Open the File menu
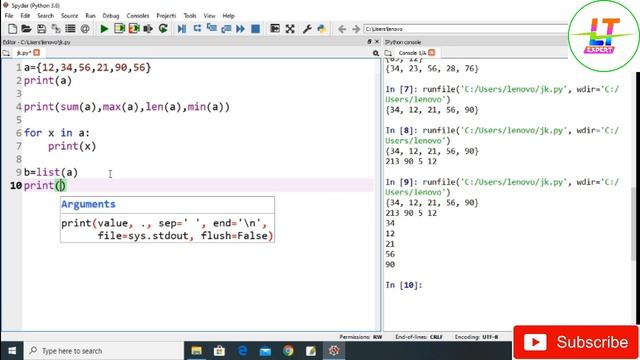The width and height of the screenshot is (640, 360). [x=9, y=16]
